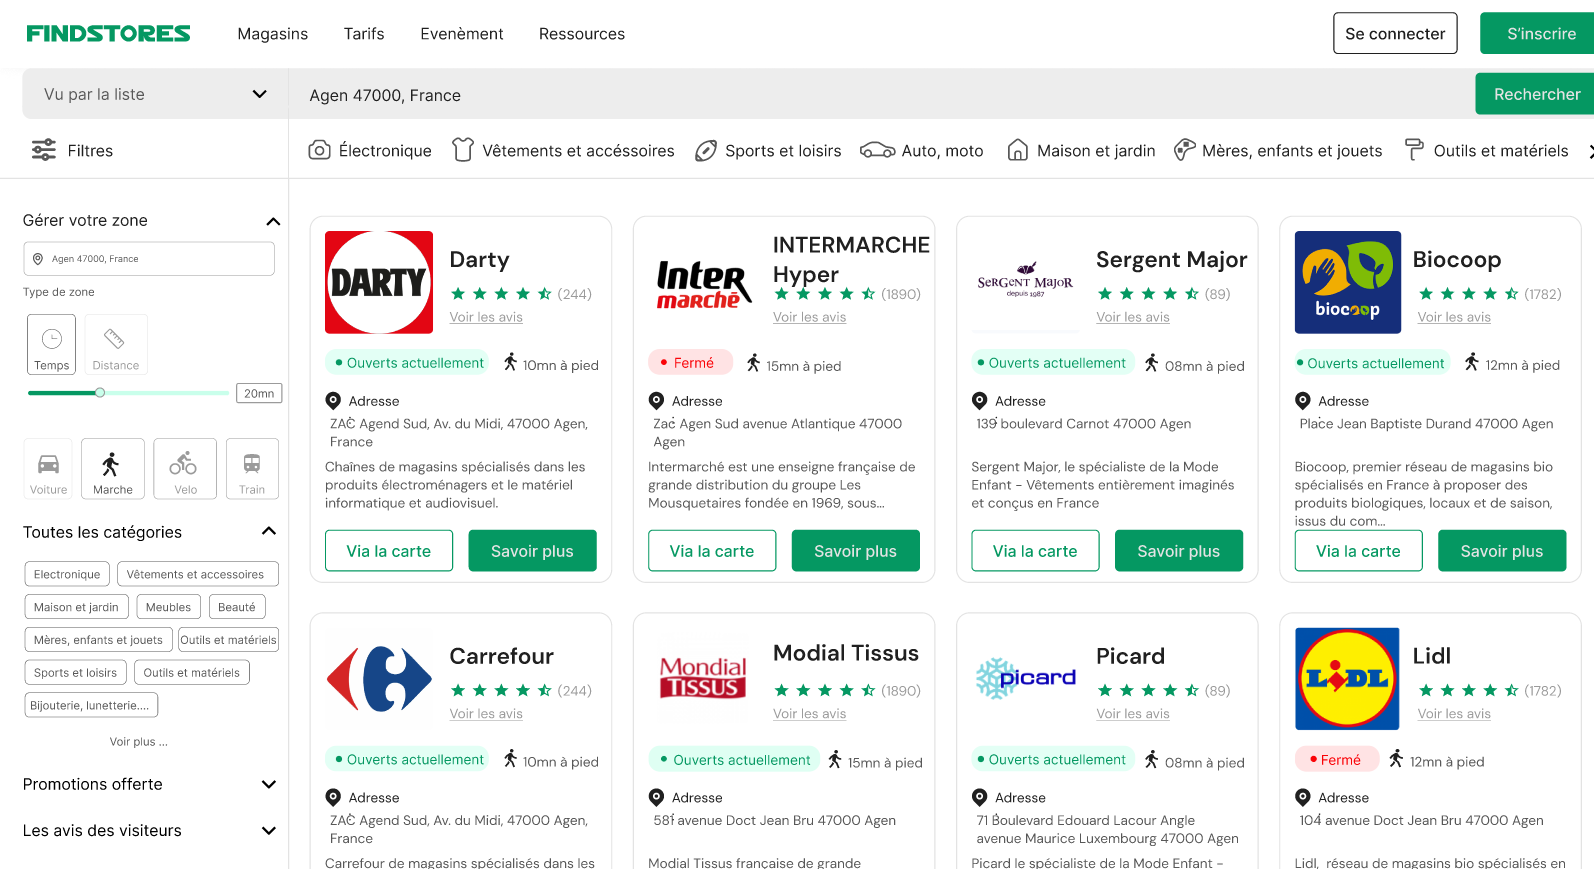This screenshot has height=869, width=1594.
Task: Click Darty address pin icon
Action: point(333,401)
